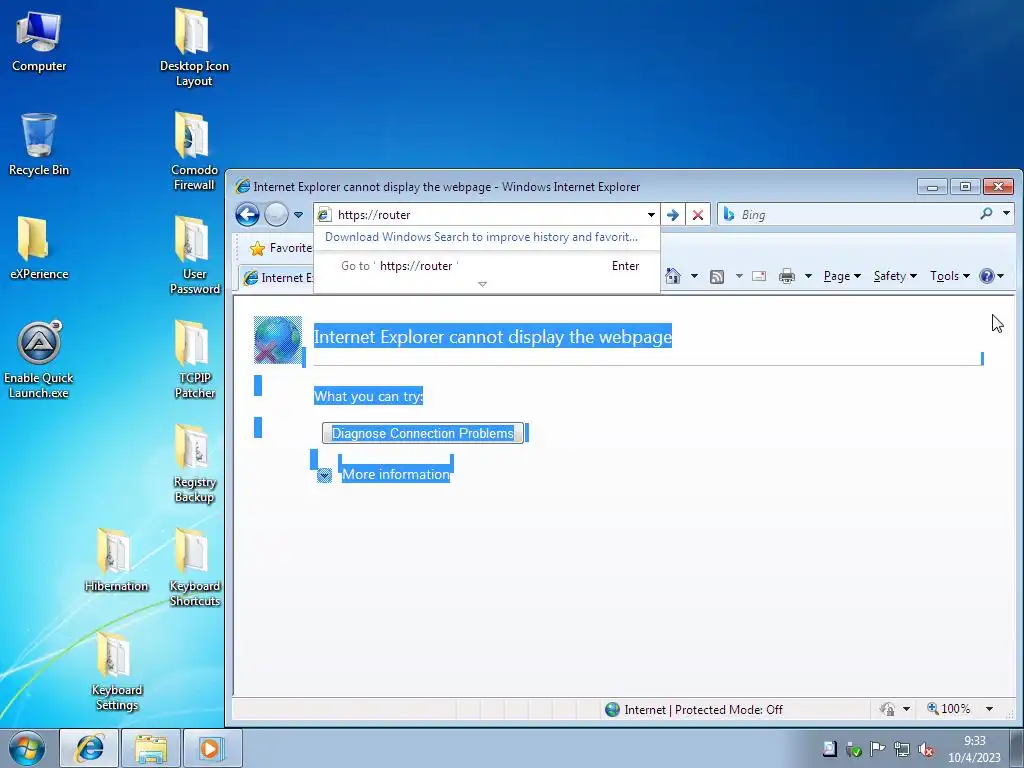Select 'Go to https://router' suggestion
This screenshot has width=1024, height=768.
pyautogui.click(x=487, y=266)
